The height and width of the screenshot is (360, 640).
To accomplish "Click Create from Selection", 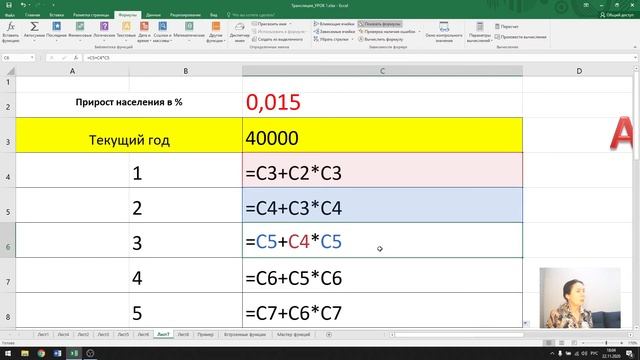I will click(277, 40).
